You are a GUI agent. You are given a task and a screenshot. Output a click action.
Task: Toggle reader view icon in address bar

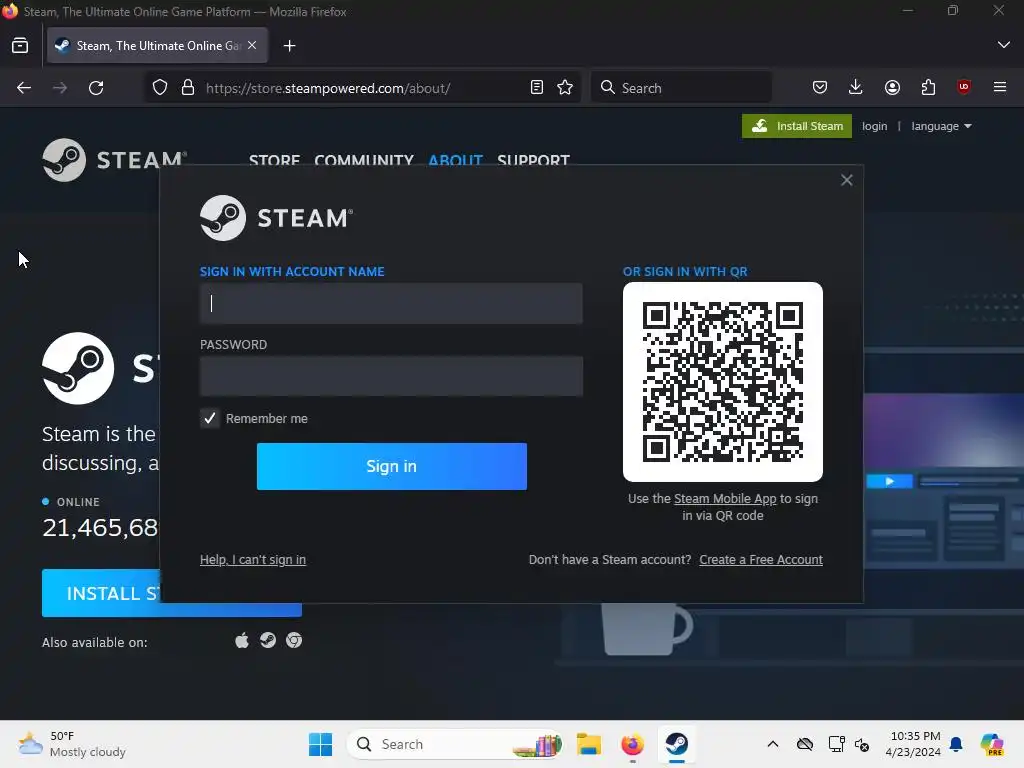click(x=537, y=88)
